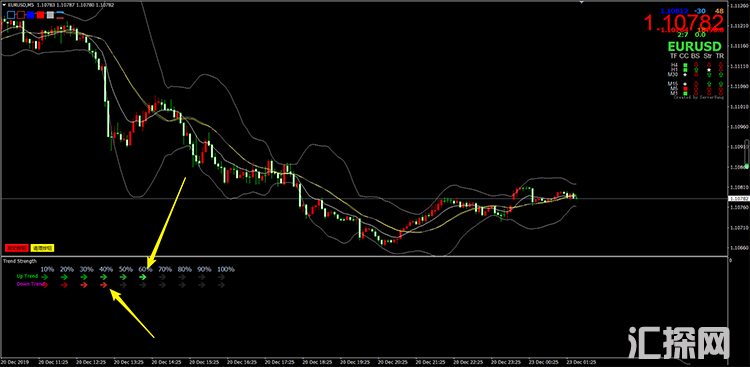Click the red outlined square button
The image size is (750, 367).
click(21, 15)
